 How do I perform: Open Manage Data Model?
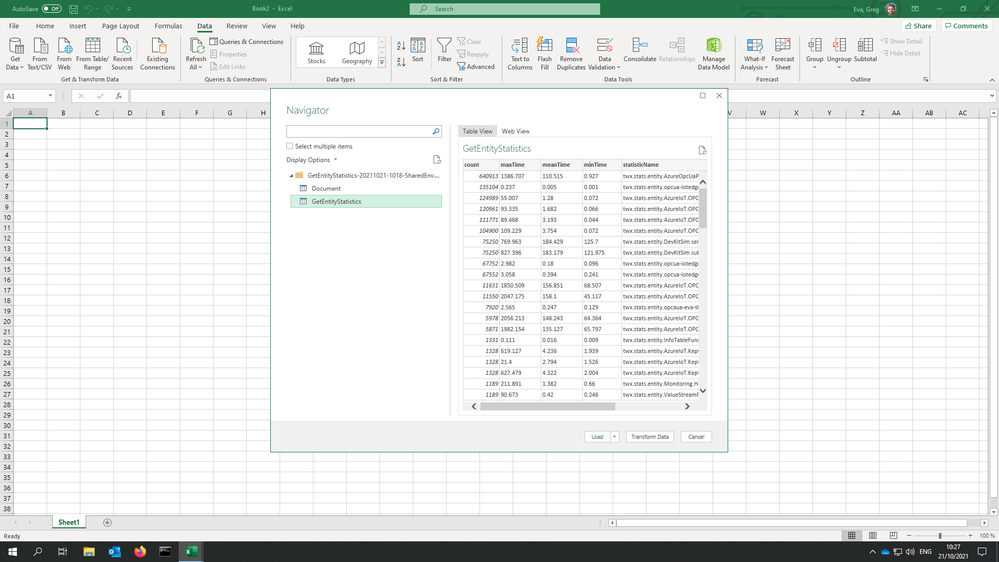pyautogui.click(x=714, y=54)
